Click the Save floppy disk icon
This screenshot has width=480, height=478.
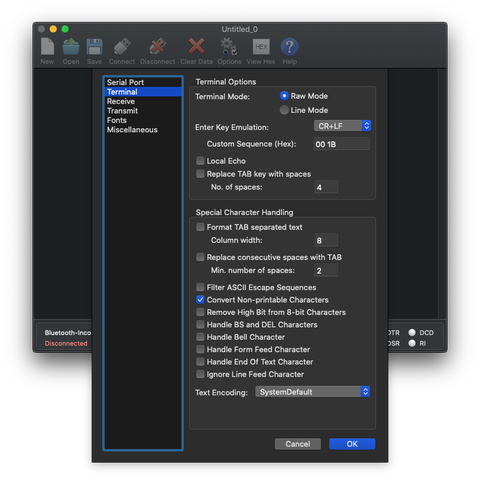(x=94, y=46)
